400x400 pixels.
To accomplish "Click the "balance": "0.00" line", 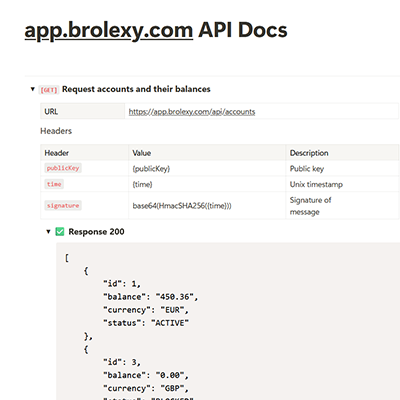I will click(146, 375).
